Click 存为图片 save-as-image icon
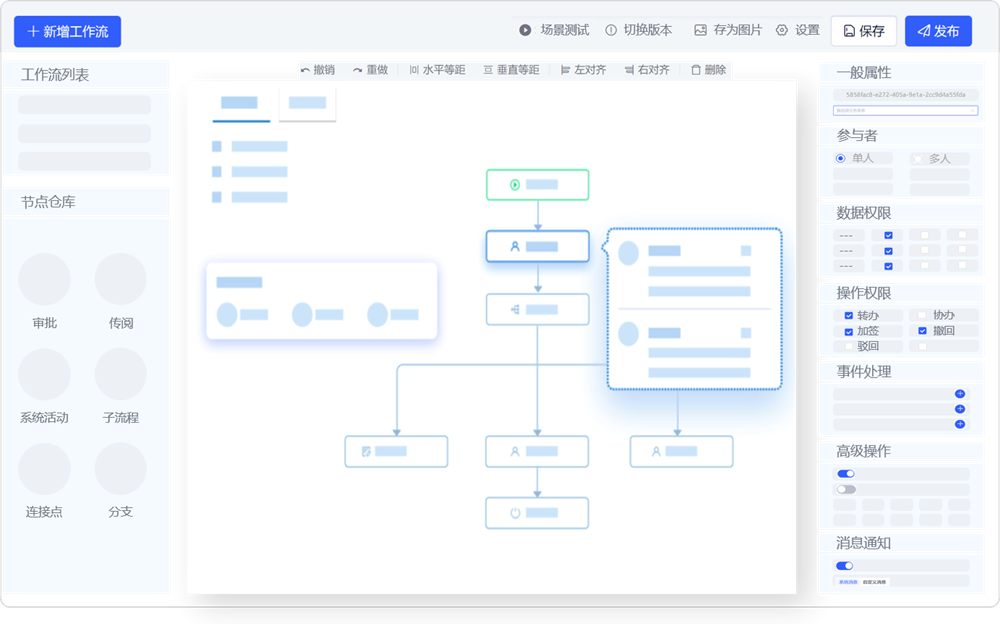The image size is (1000, 624). pyautogui.click(x=700, y=30)
